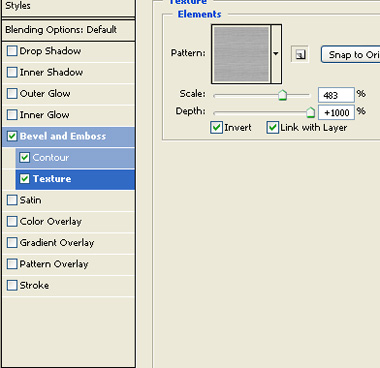This screenshot has width=380, height=368.
Task: Enable the Stroke checkbox
Action: point(12,285)
